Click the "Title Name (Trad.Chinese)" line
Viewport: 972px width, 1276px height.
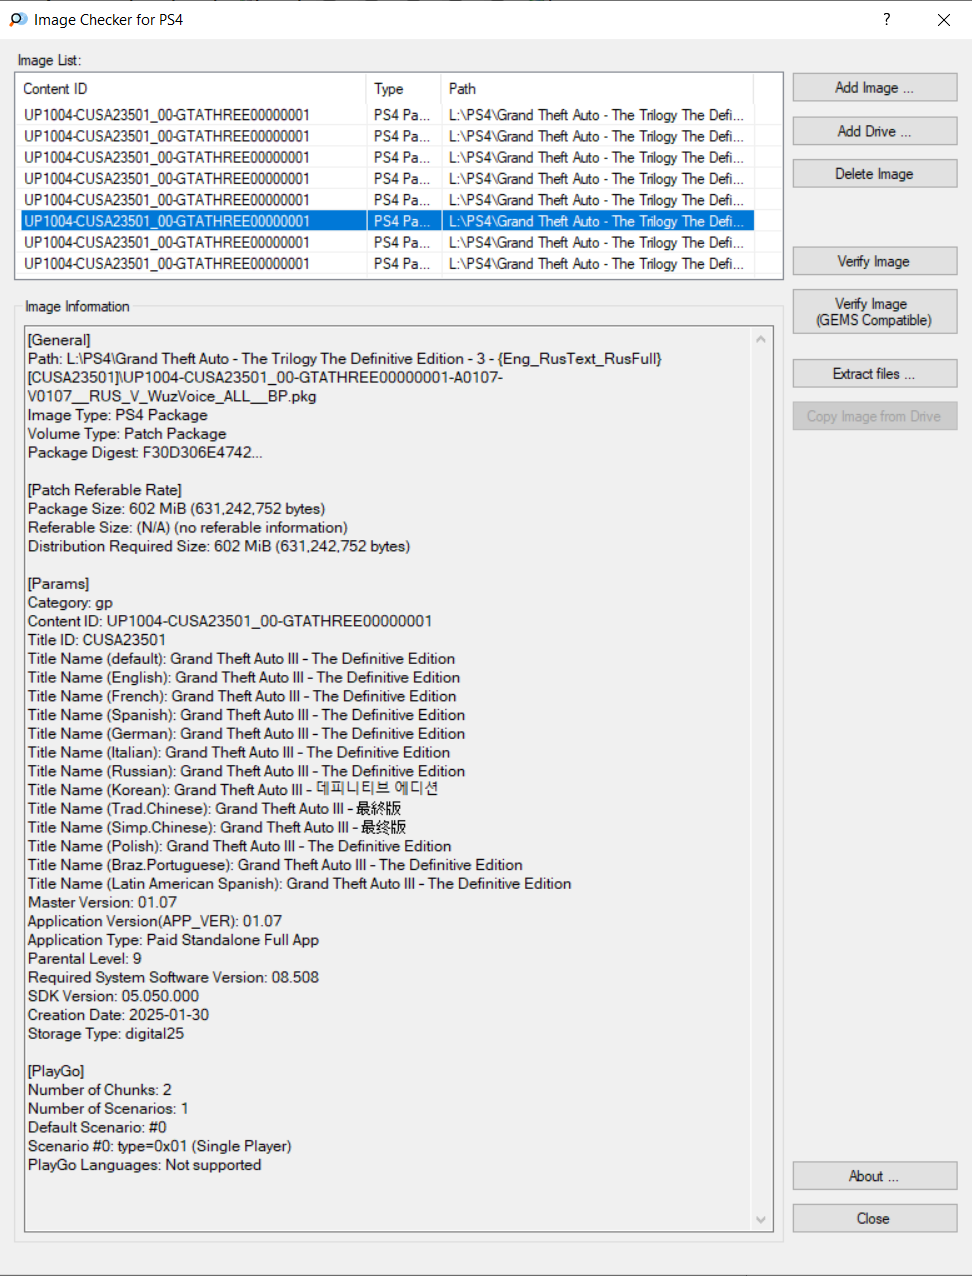click(x=215, y=809)
